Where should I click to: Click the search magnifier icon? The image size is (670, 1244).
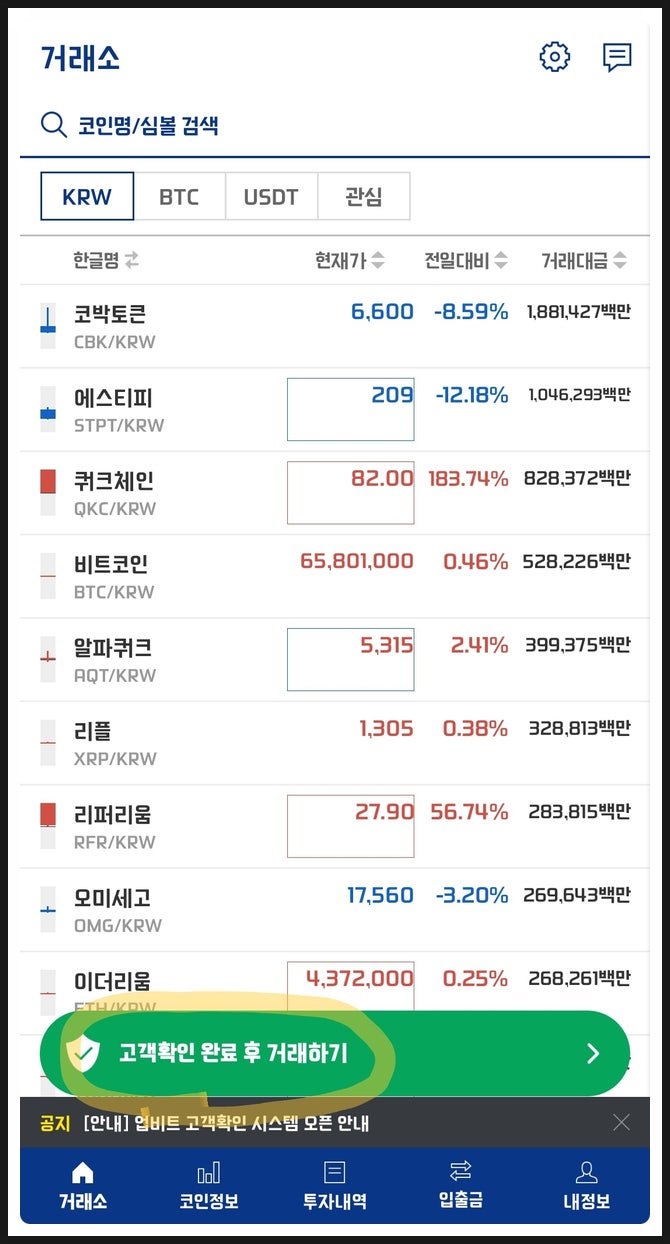(52, 124)
